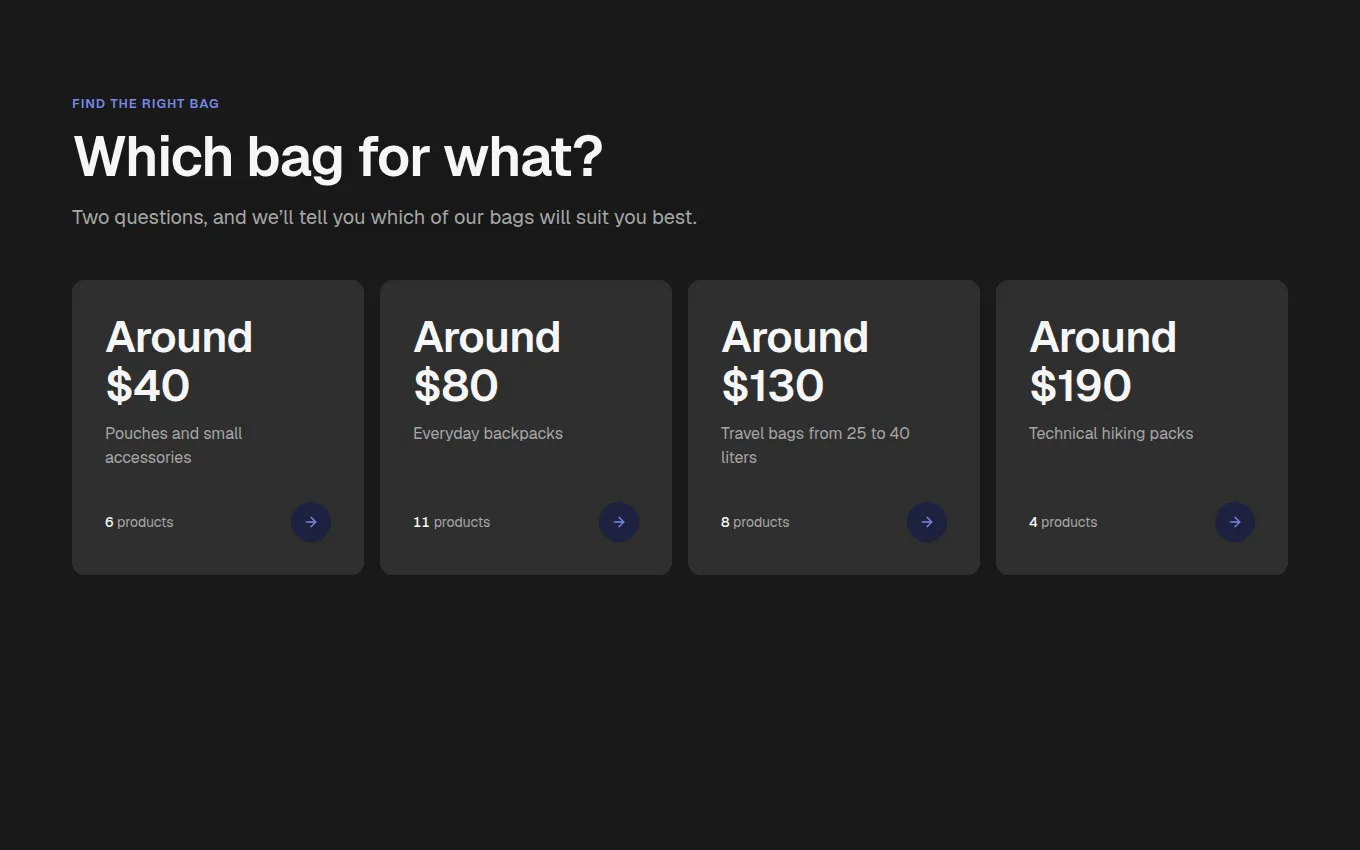Click the 'Two questions' subtitle text

[x=384, y=217]
